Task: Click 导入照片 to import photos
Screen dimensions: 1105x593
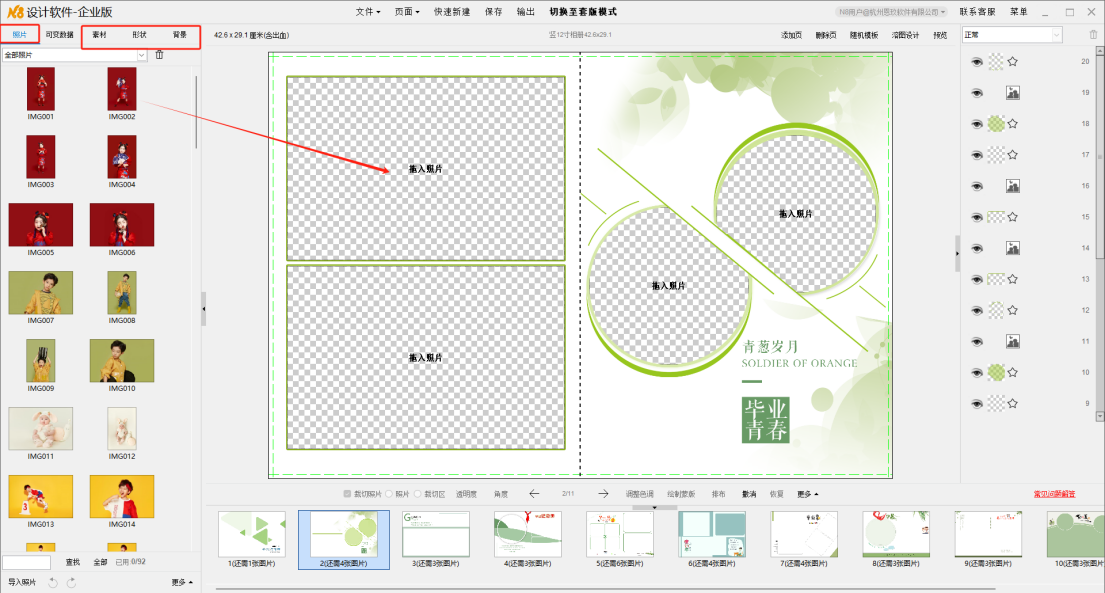Action: (22, 582)
